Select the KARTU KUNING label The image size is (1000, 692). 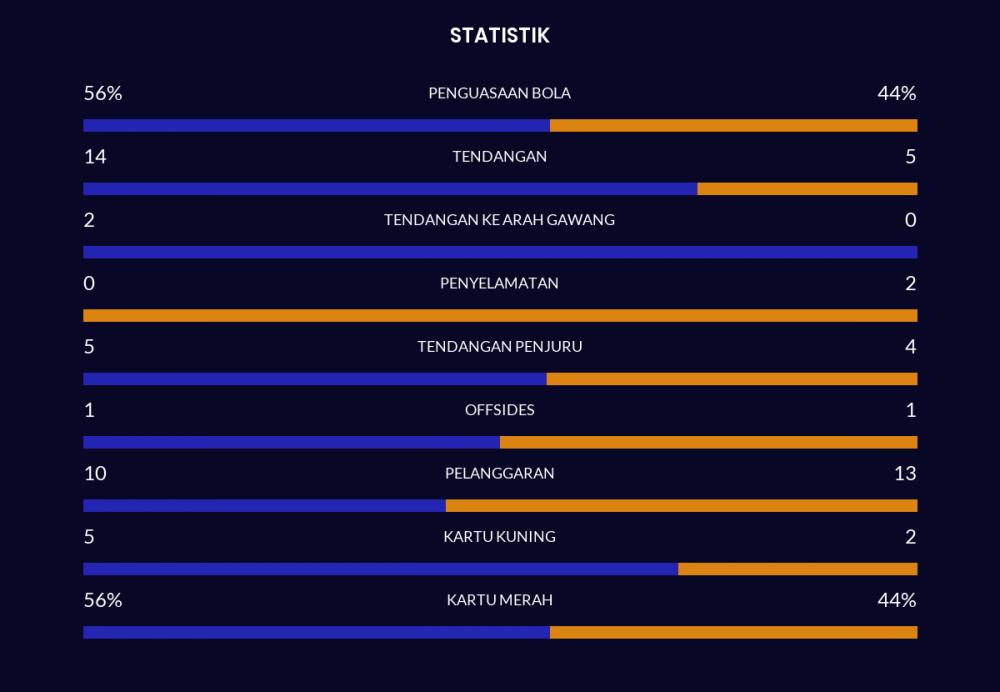point(499,536)
